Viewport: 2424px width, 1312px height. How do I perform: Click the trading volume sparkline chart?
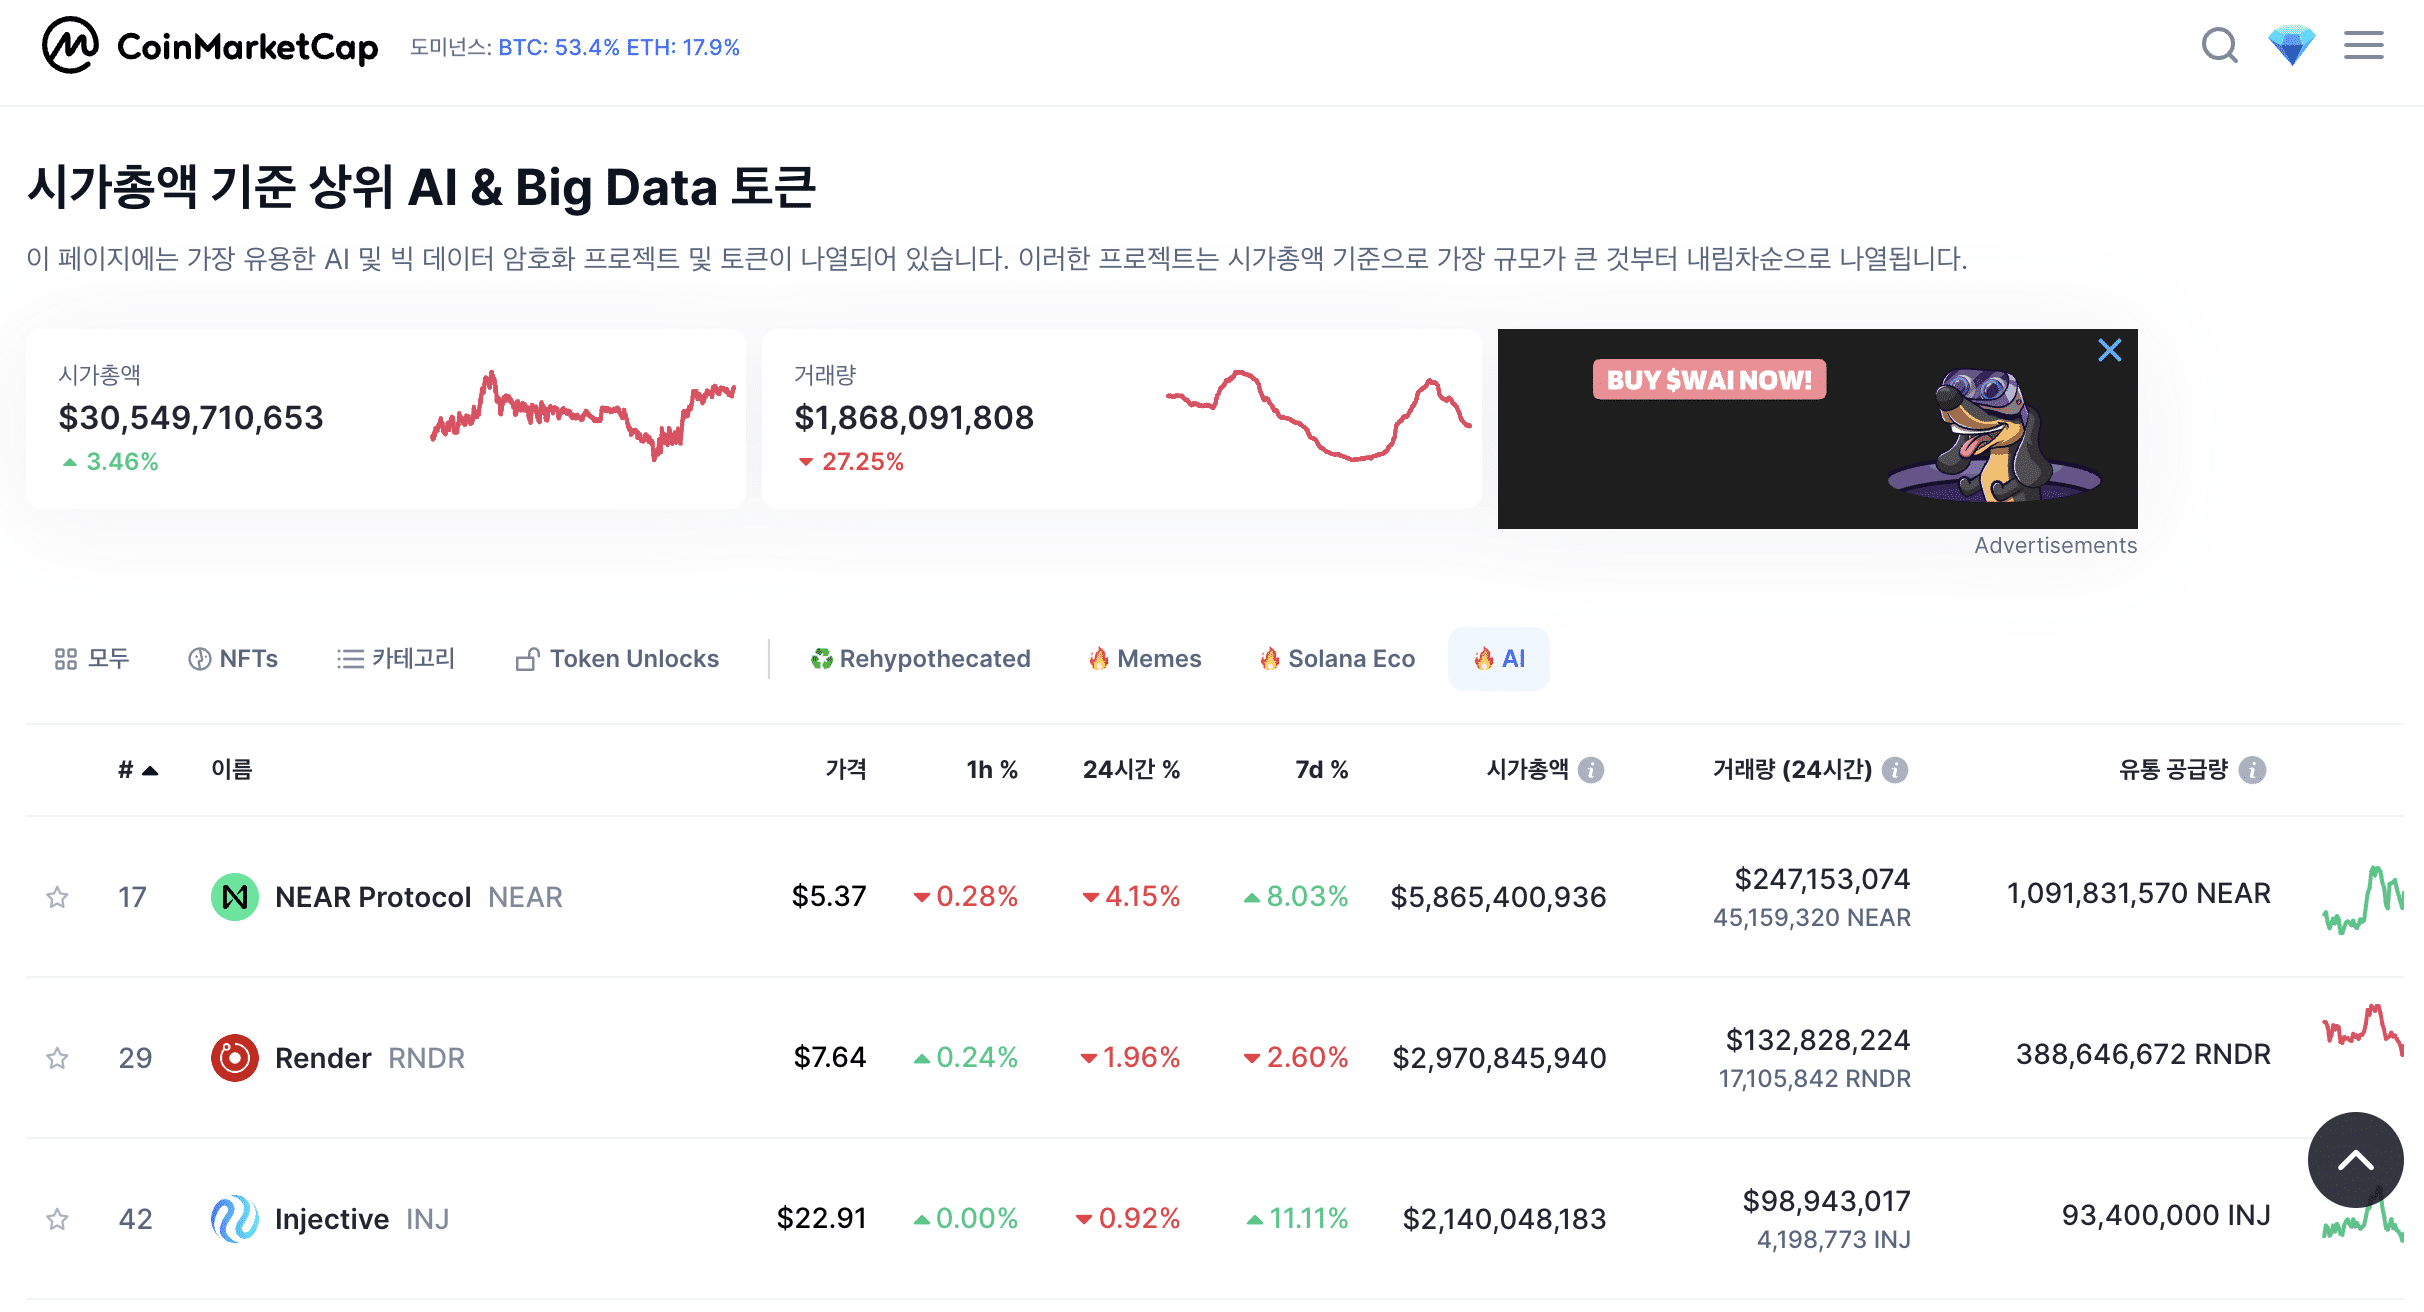coord(1319,415)
